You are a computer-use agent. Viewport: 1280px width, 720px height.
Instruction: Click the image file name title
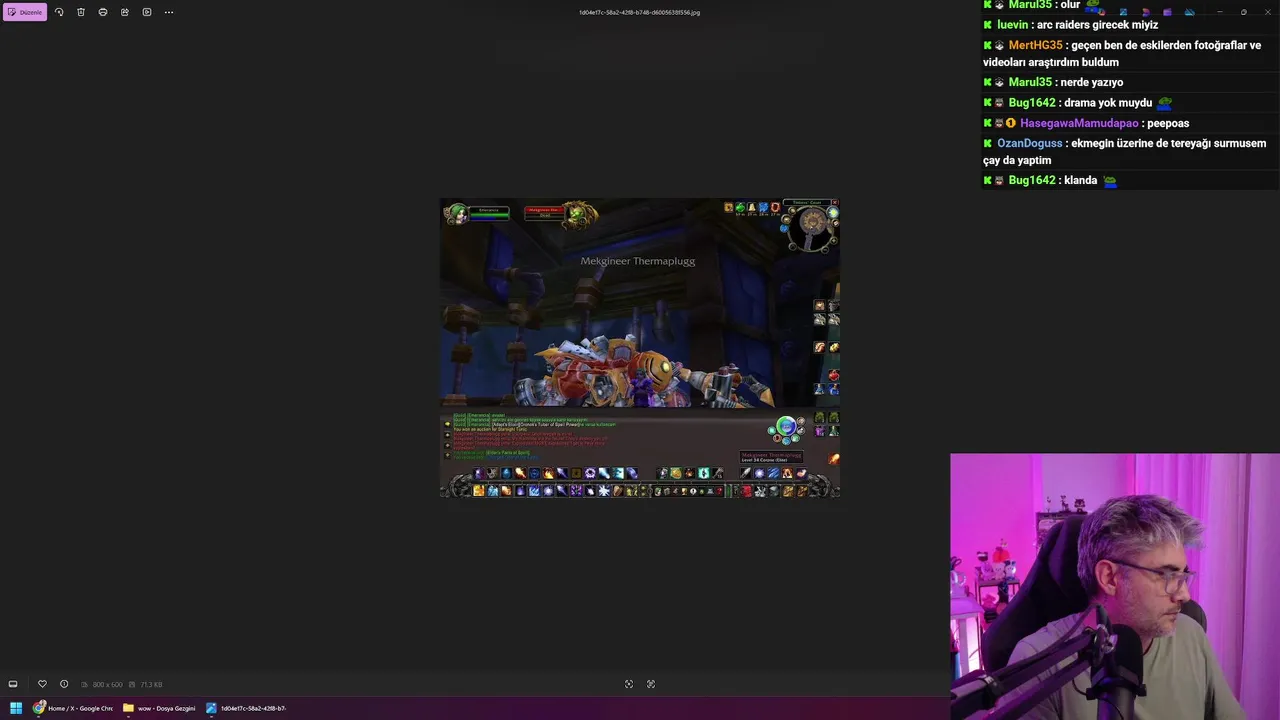pyautogui.click(x=640, y=13)
